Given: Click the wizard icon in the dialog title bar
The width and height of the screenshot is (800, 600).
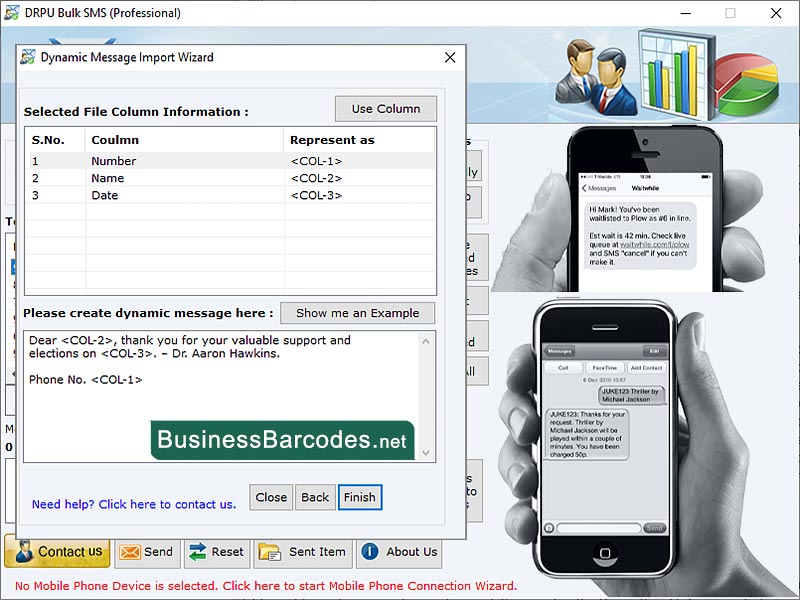Looking at the screenshot, I should click(27, 57).
